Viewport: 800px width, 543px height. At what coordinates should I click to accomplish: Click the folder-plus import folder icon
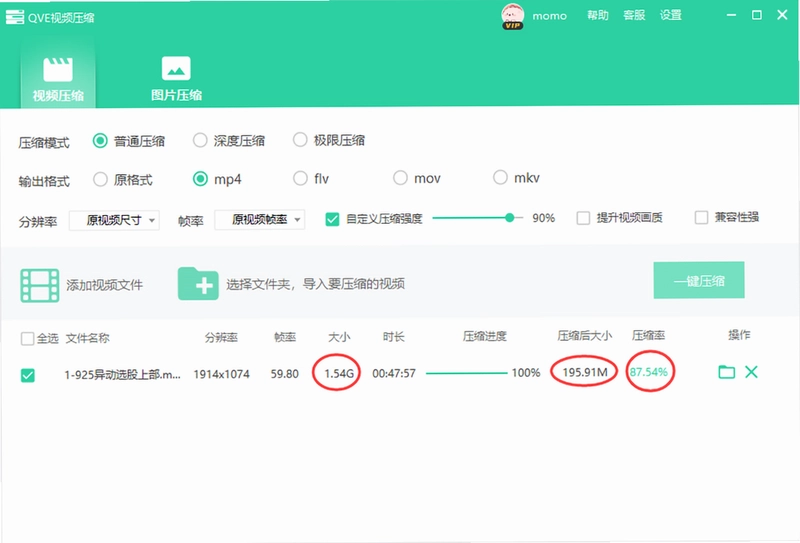pos(198,284)
